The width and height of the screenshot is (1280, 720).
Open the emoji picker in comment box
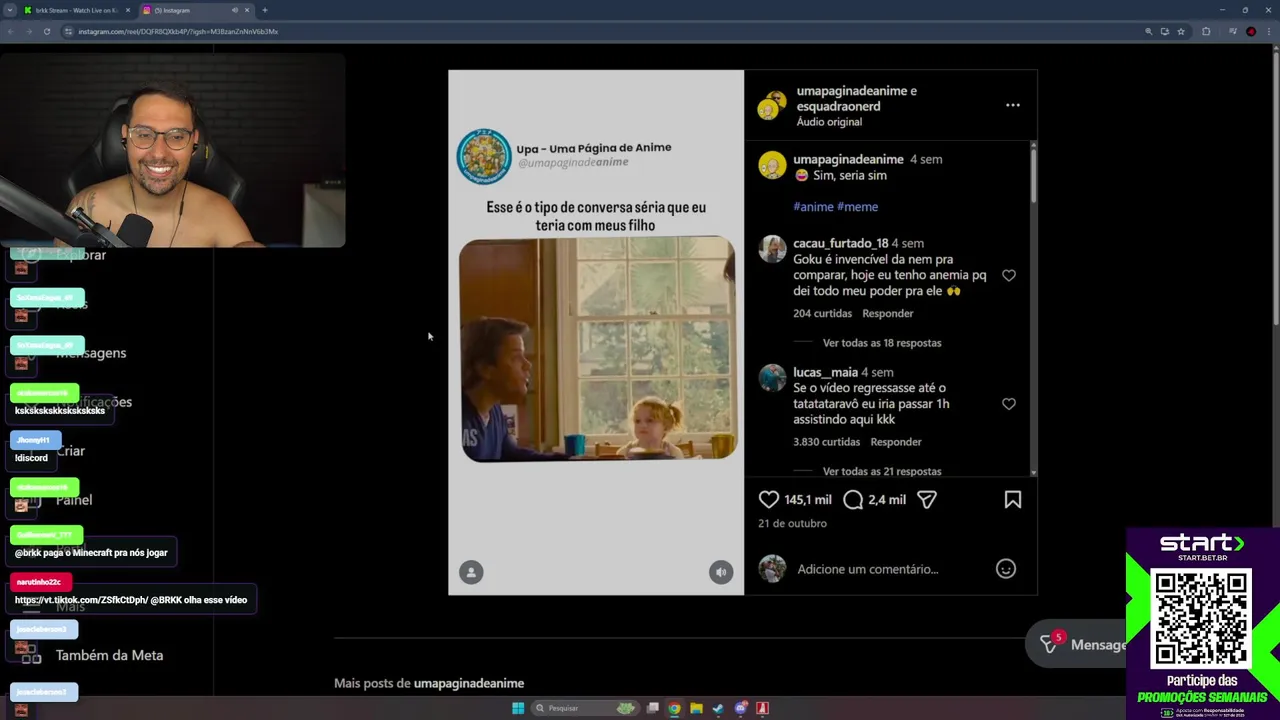[1006, 569]
